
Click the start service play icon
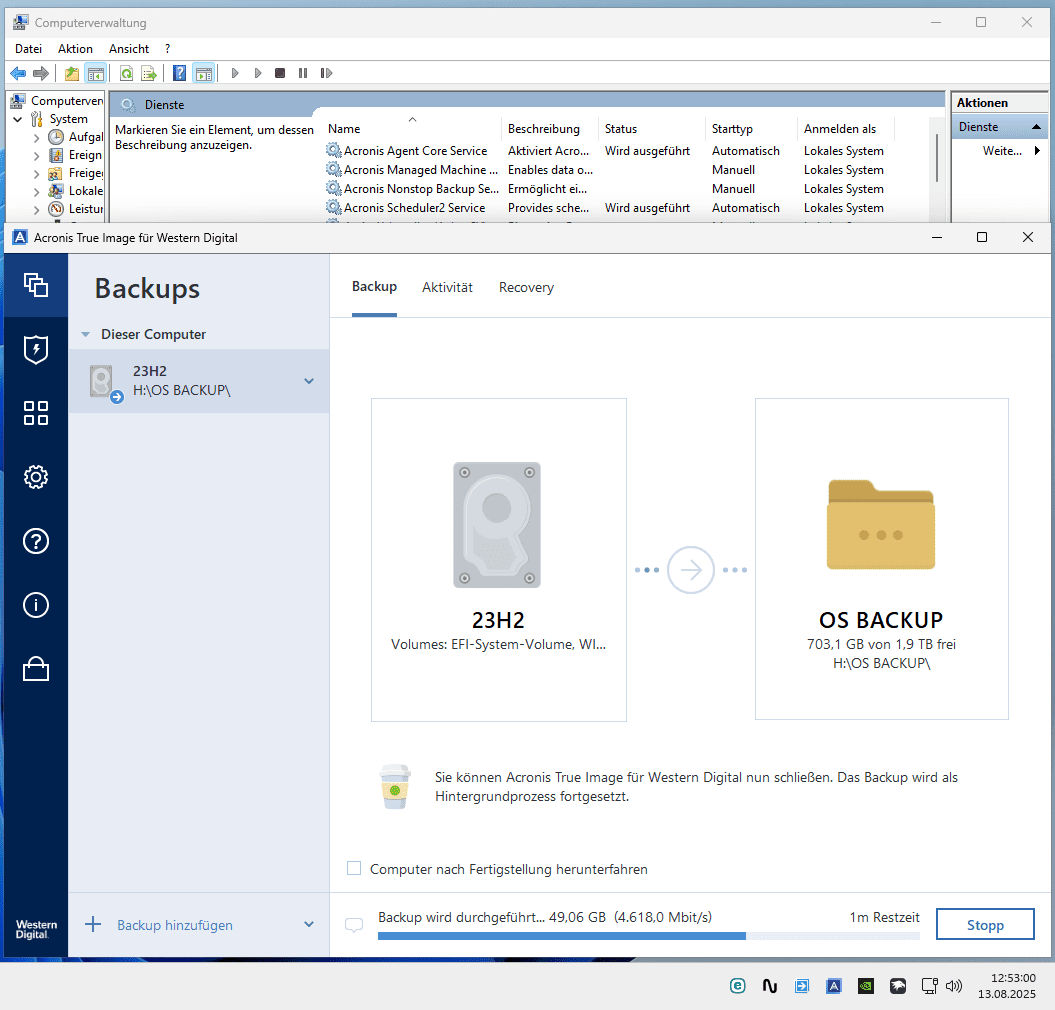pyautogui.click(x=235, y=73)
